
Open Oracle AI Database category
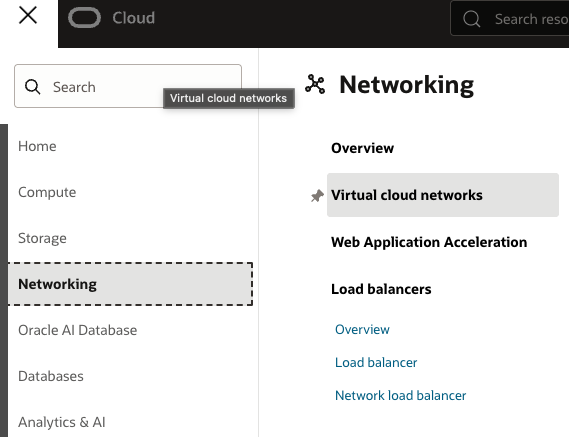click(x=78, y=330)
